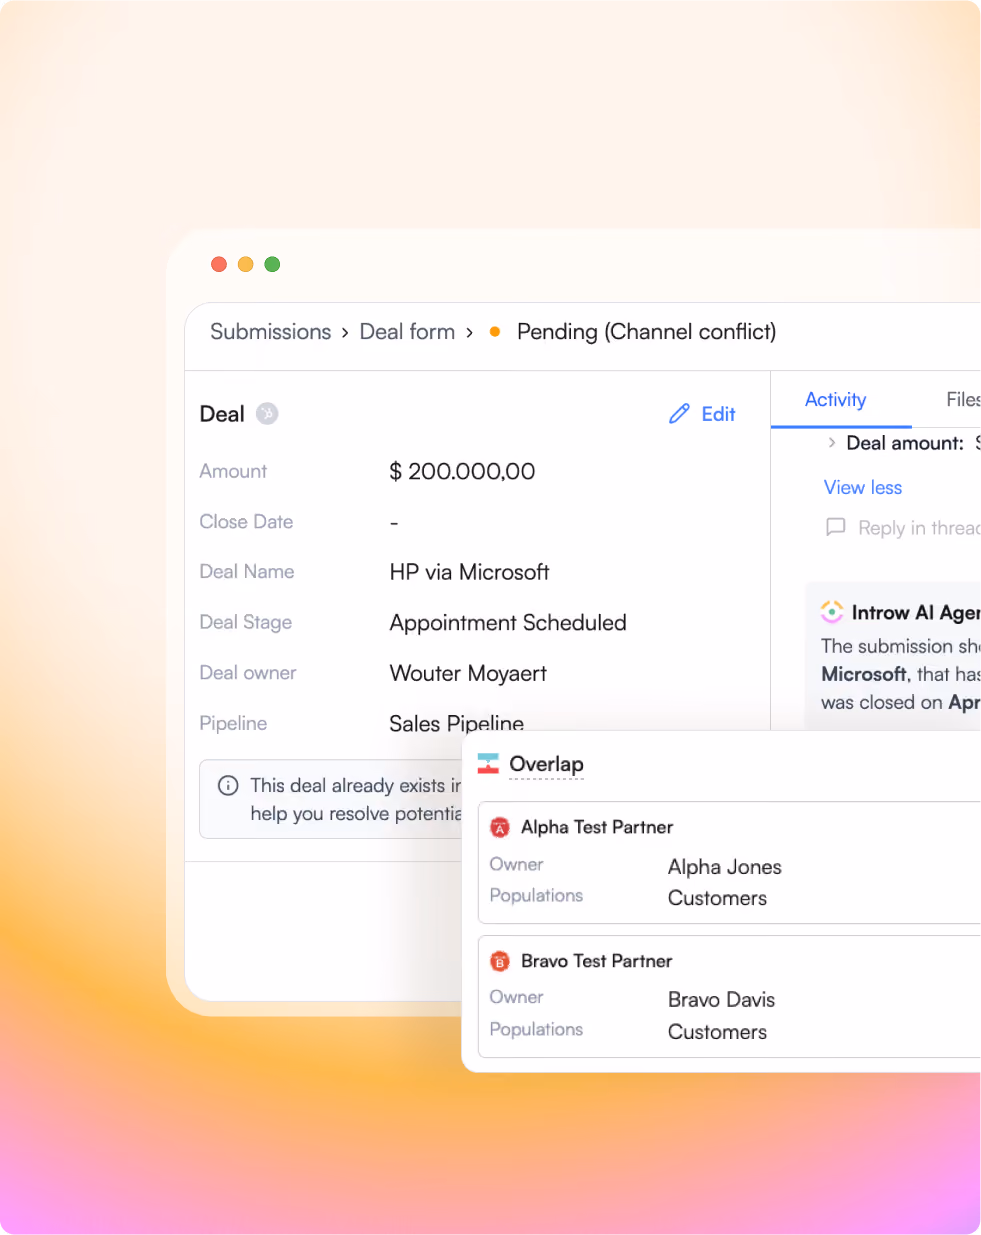981x1235 pixels.
Task: Click the amount value $ 200.000,00
Action: coord(462,471)
